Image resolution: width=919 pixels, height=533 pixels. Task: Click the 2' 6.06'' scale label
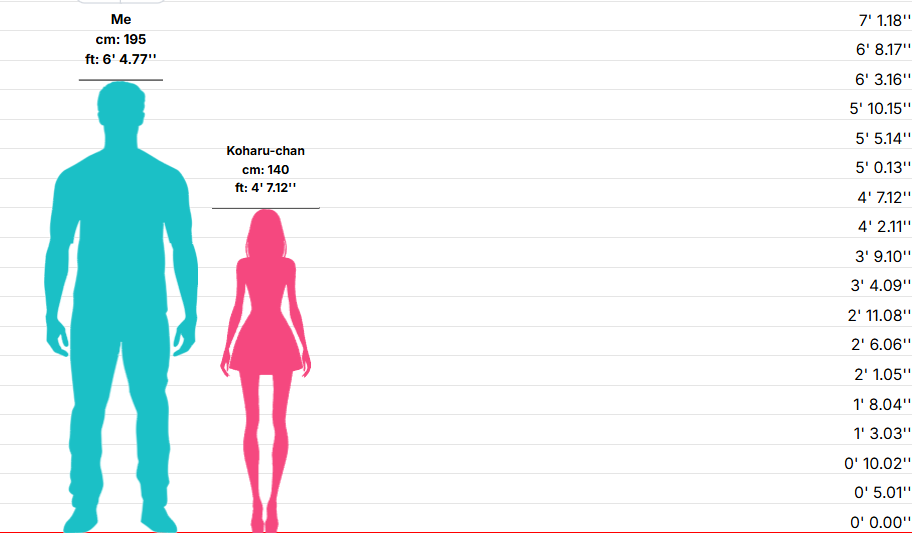pos(881,344)
